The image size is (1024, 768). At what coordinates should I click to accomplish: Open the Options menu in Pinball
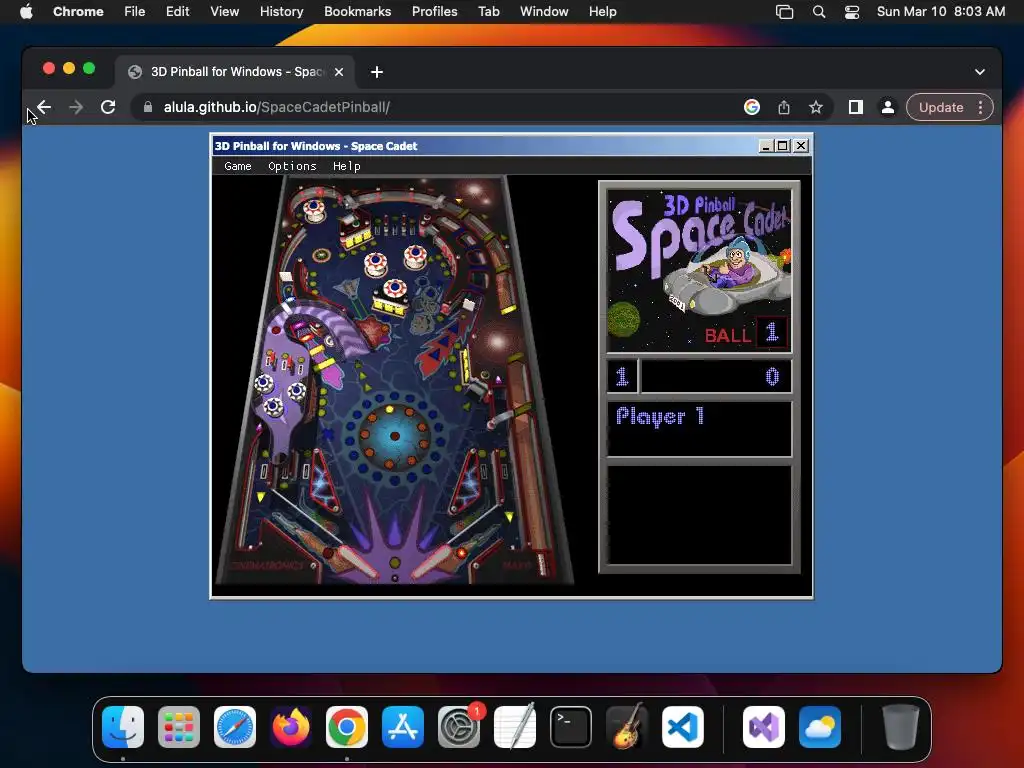coord(292,166)
